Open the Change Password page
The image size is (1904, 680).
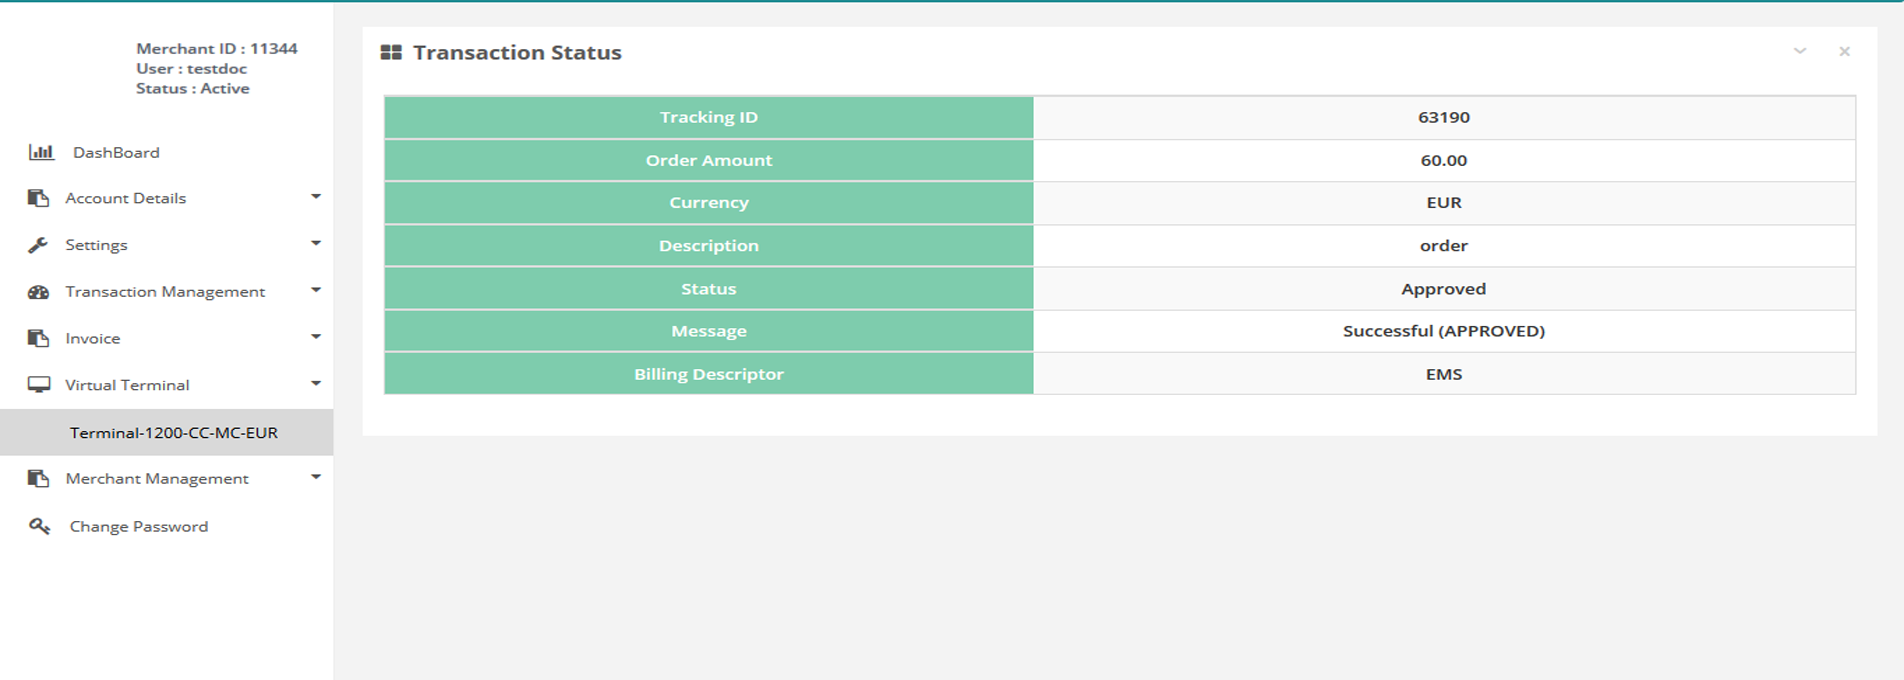click(138, 526)
